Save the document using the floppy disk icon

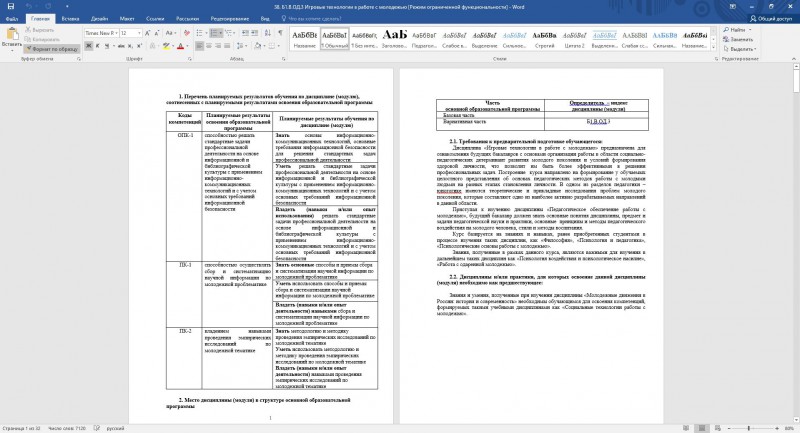[10, 7]
